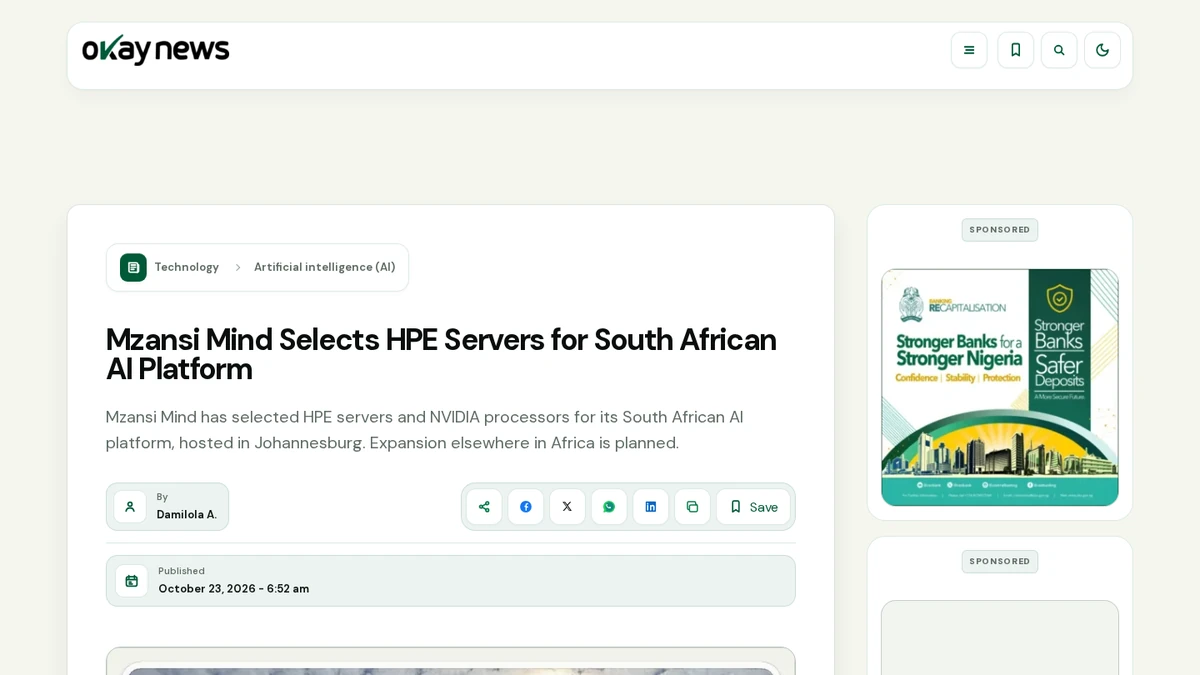Go to Okay News homepage logo
The width and height of the screenshot is (1200, 675).
(156, 49)
